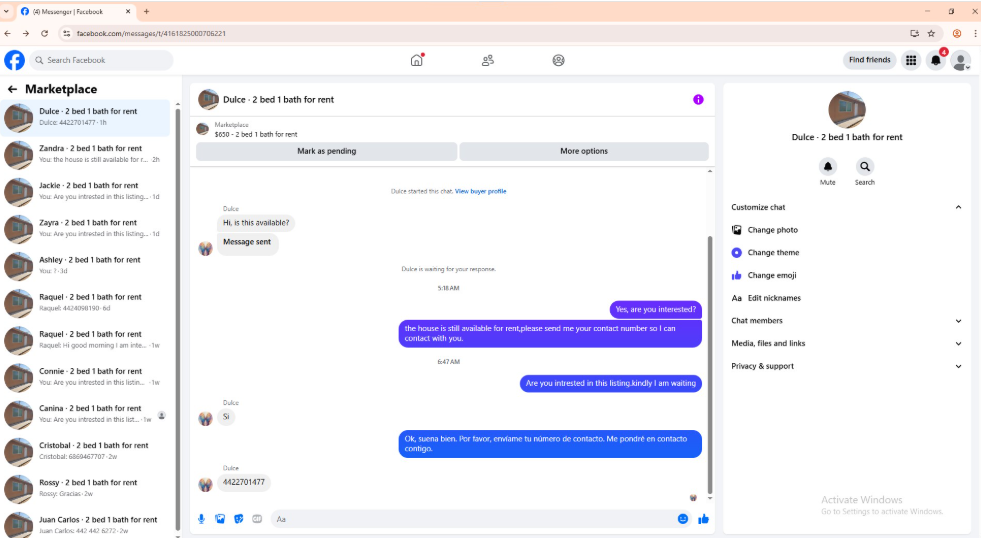
Task: Click the Change emoji thumbs-up icon
Action: (x=736, y=275)
